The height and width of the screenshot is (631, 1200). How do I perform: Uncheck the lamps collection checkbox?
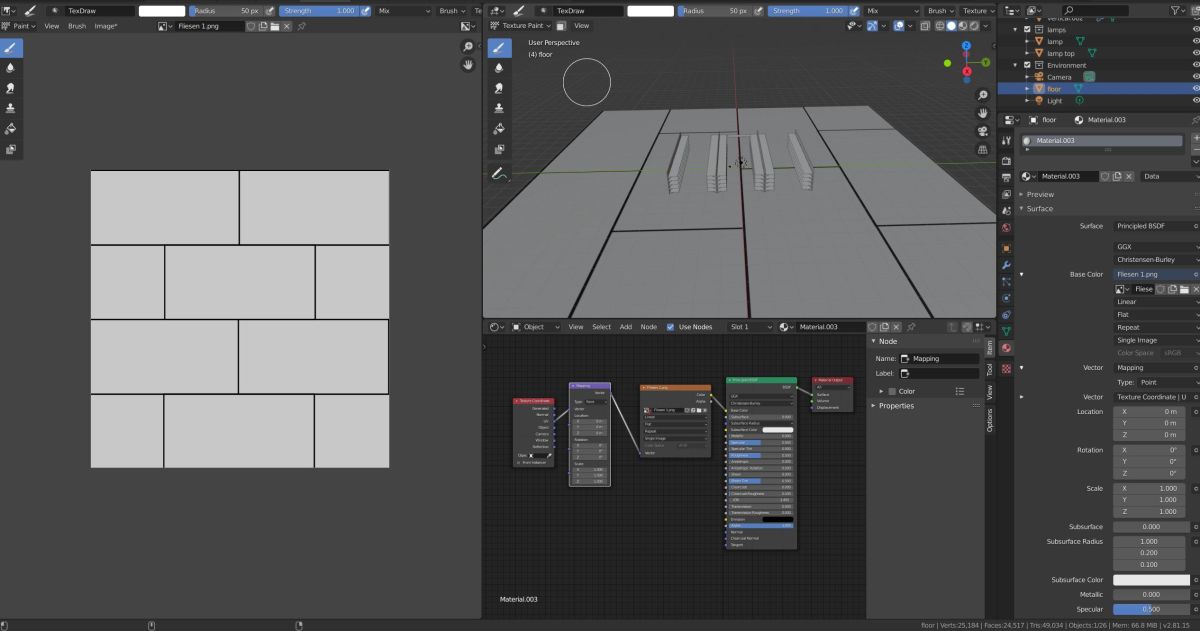(1027, 30)
